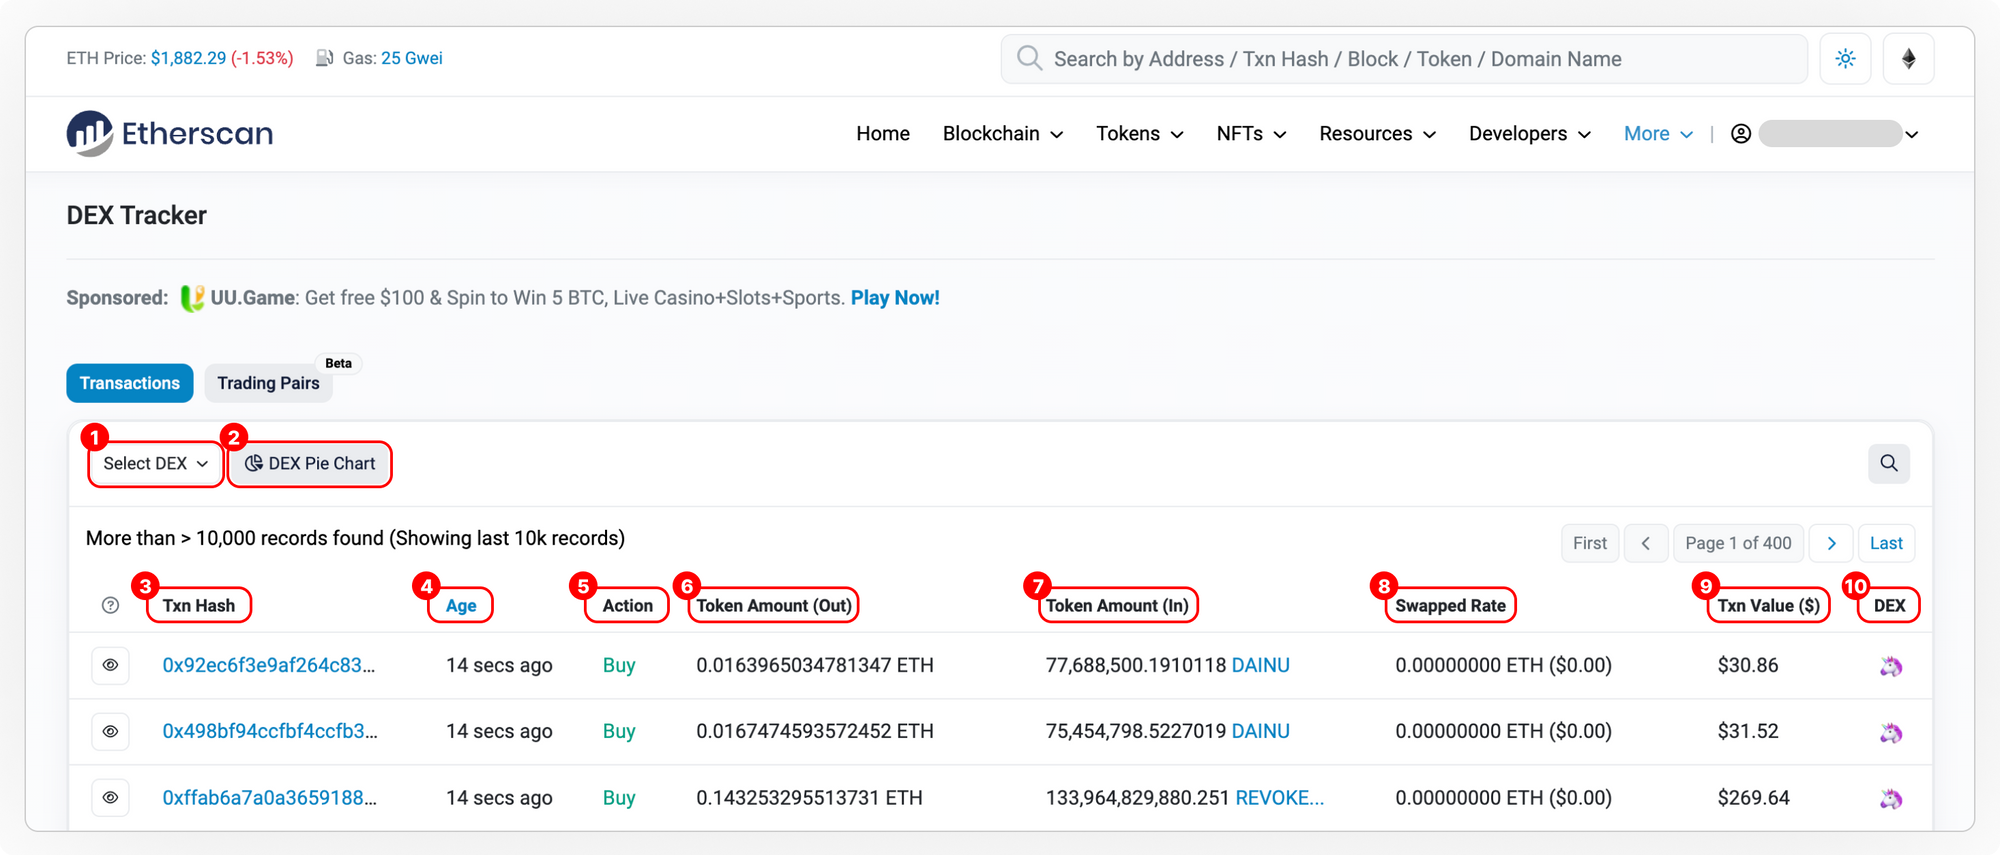Click the previous page left chevron
This screenshot has height=855, width=2000.
tap(1645, 543)
